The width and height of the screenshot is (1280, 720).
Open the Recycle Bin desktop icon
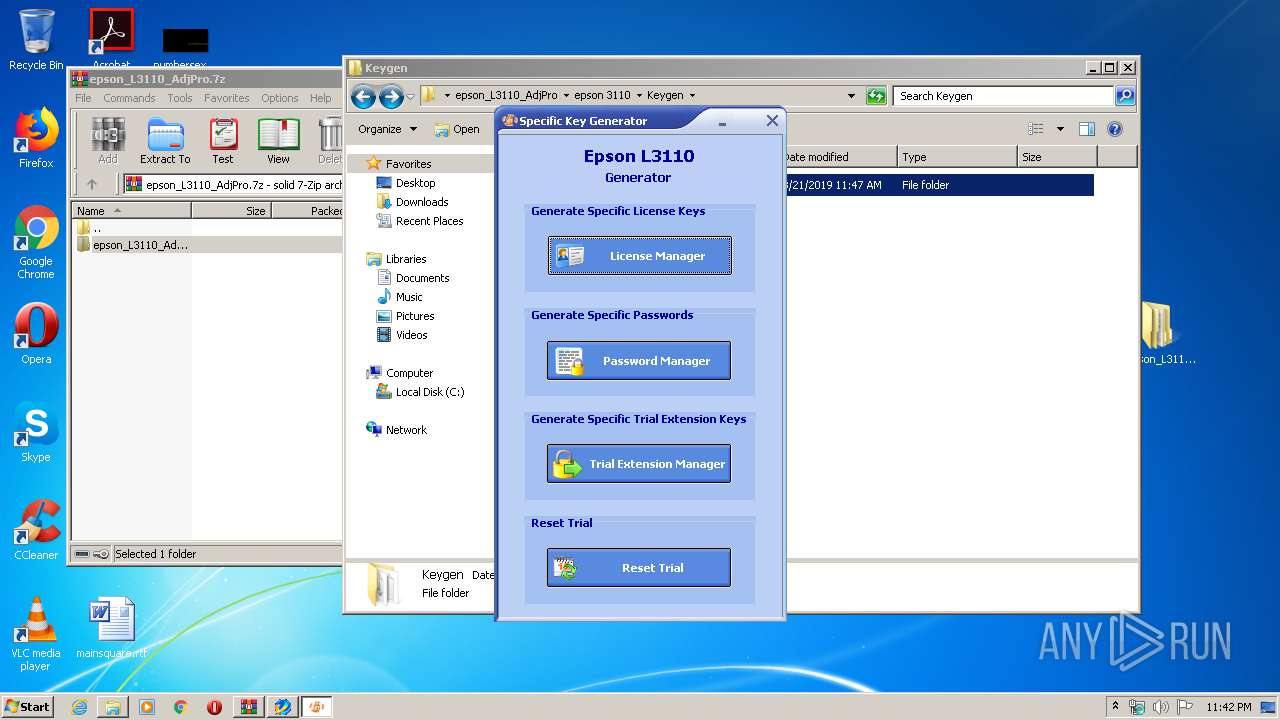36,40
